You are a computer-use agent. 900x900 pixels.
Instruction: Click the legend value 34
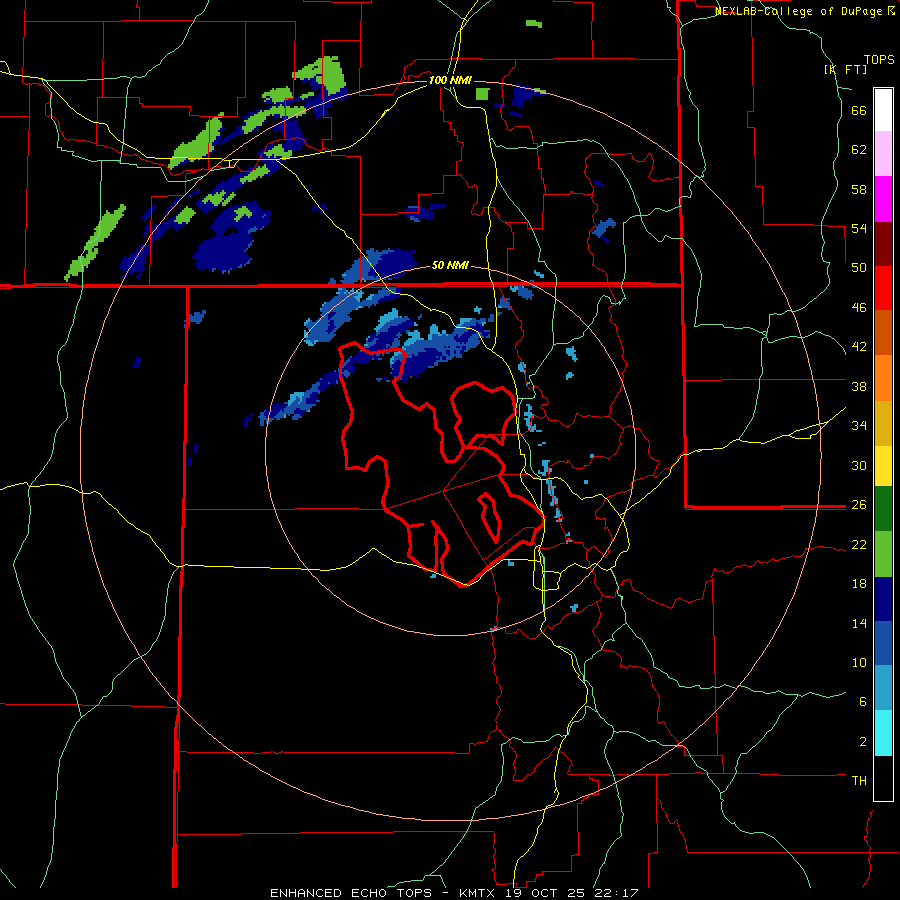[x=859, y=426]
